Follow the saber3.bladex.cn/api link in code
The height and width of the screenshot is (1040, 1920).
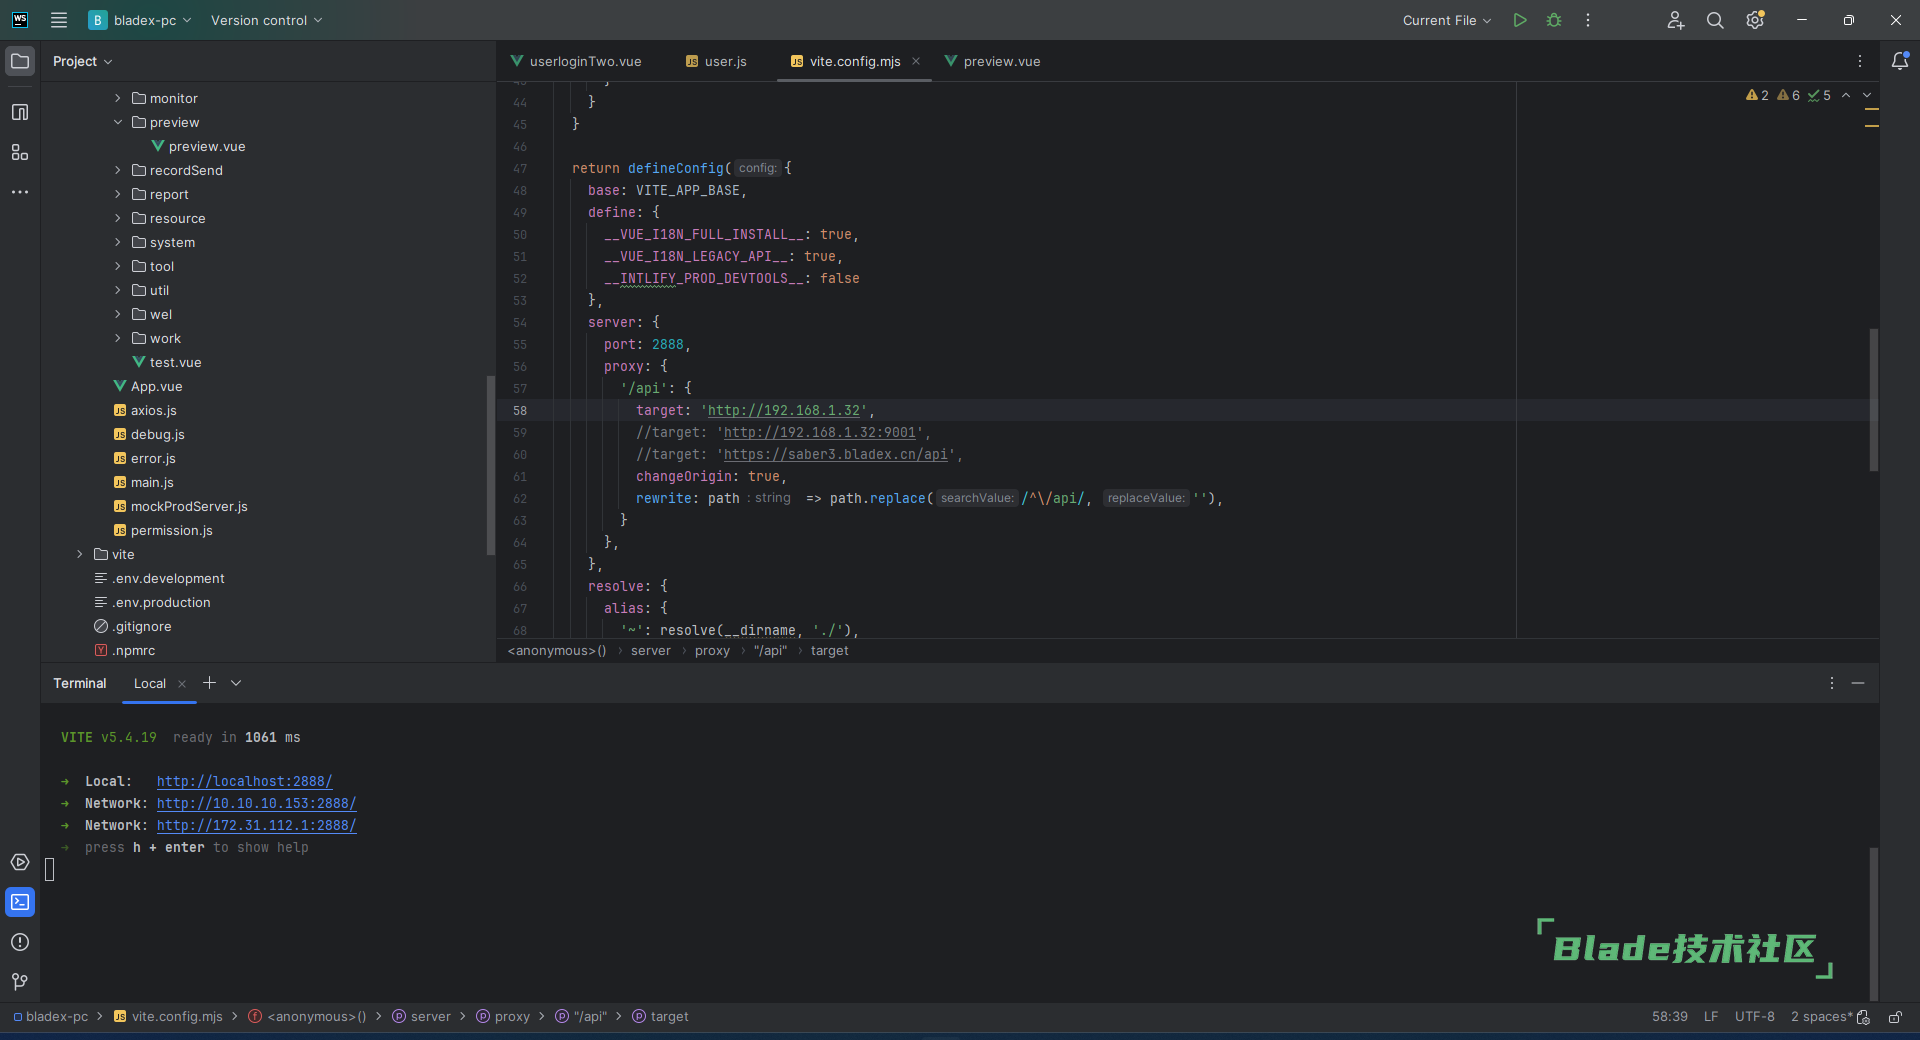pos(835,454)
